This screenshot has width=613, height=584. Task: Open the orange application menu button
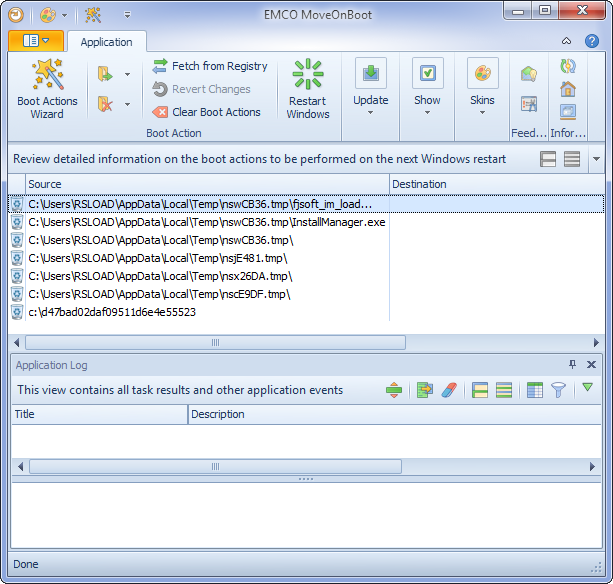point(36,40)
